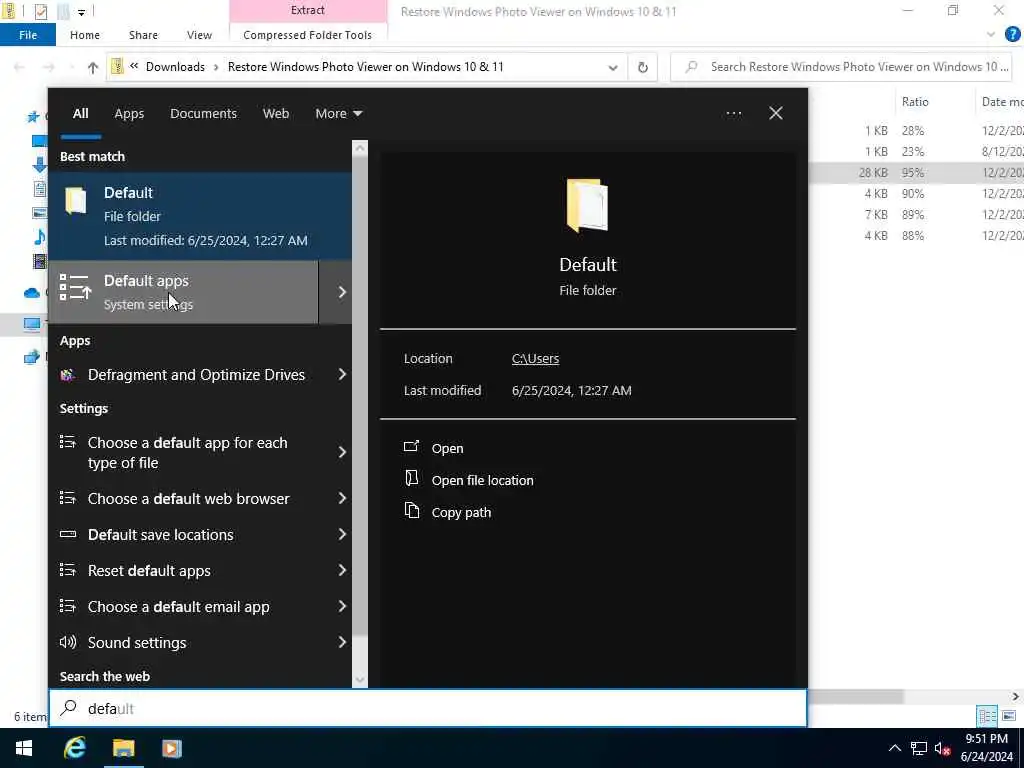Viewport: 1024px width, 768px height.
Task: Expand Choose a default email app arrow
Action: tap(342, 606)
